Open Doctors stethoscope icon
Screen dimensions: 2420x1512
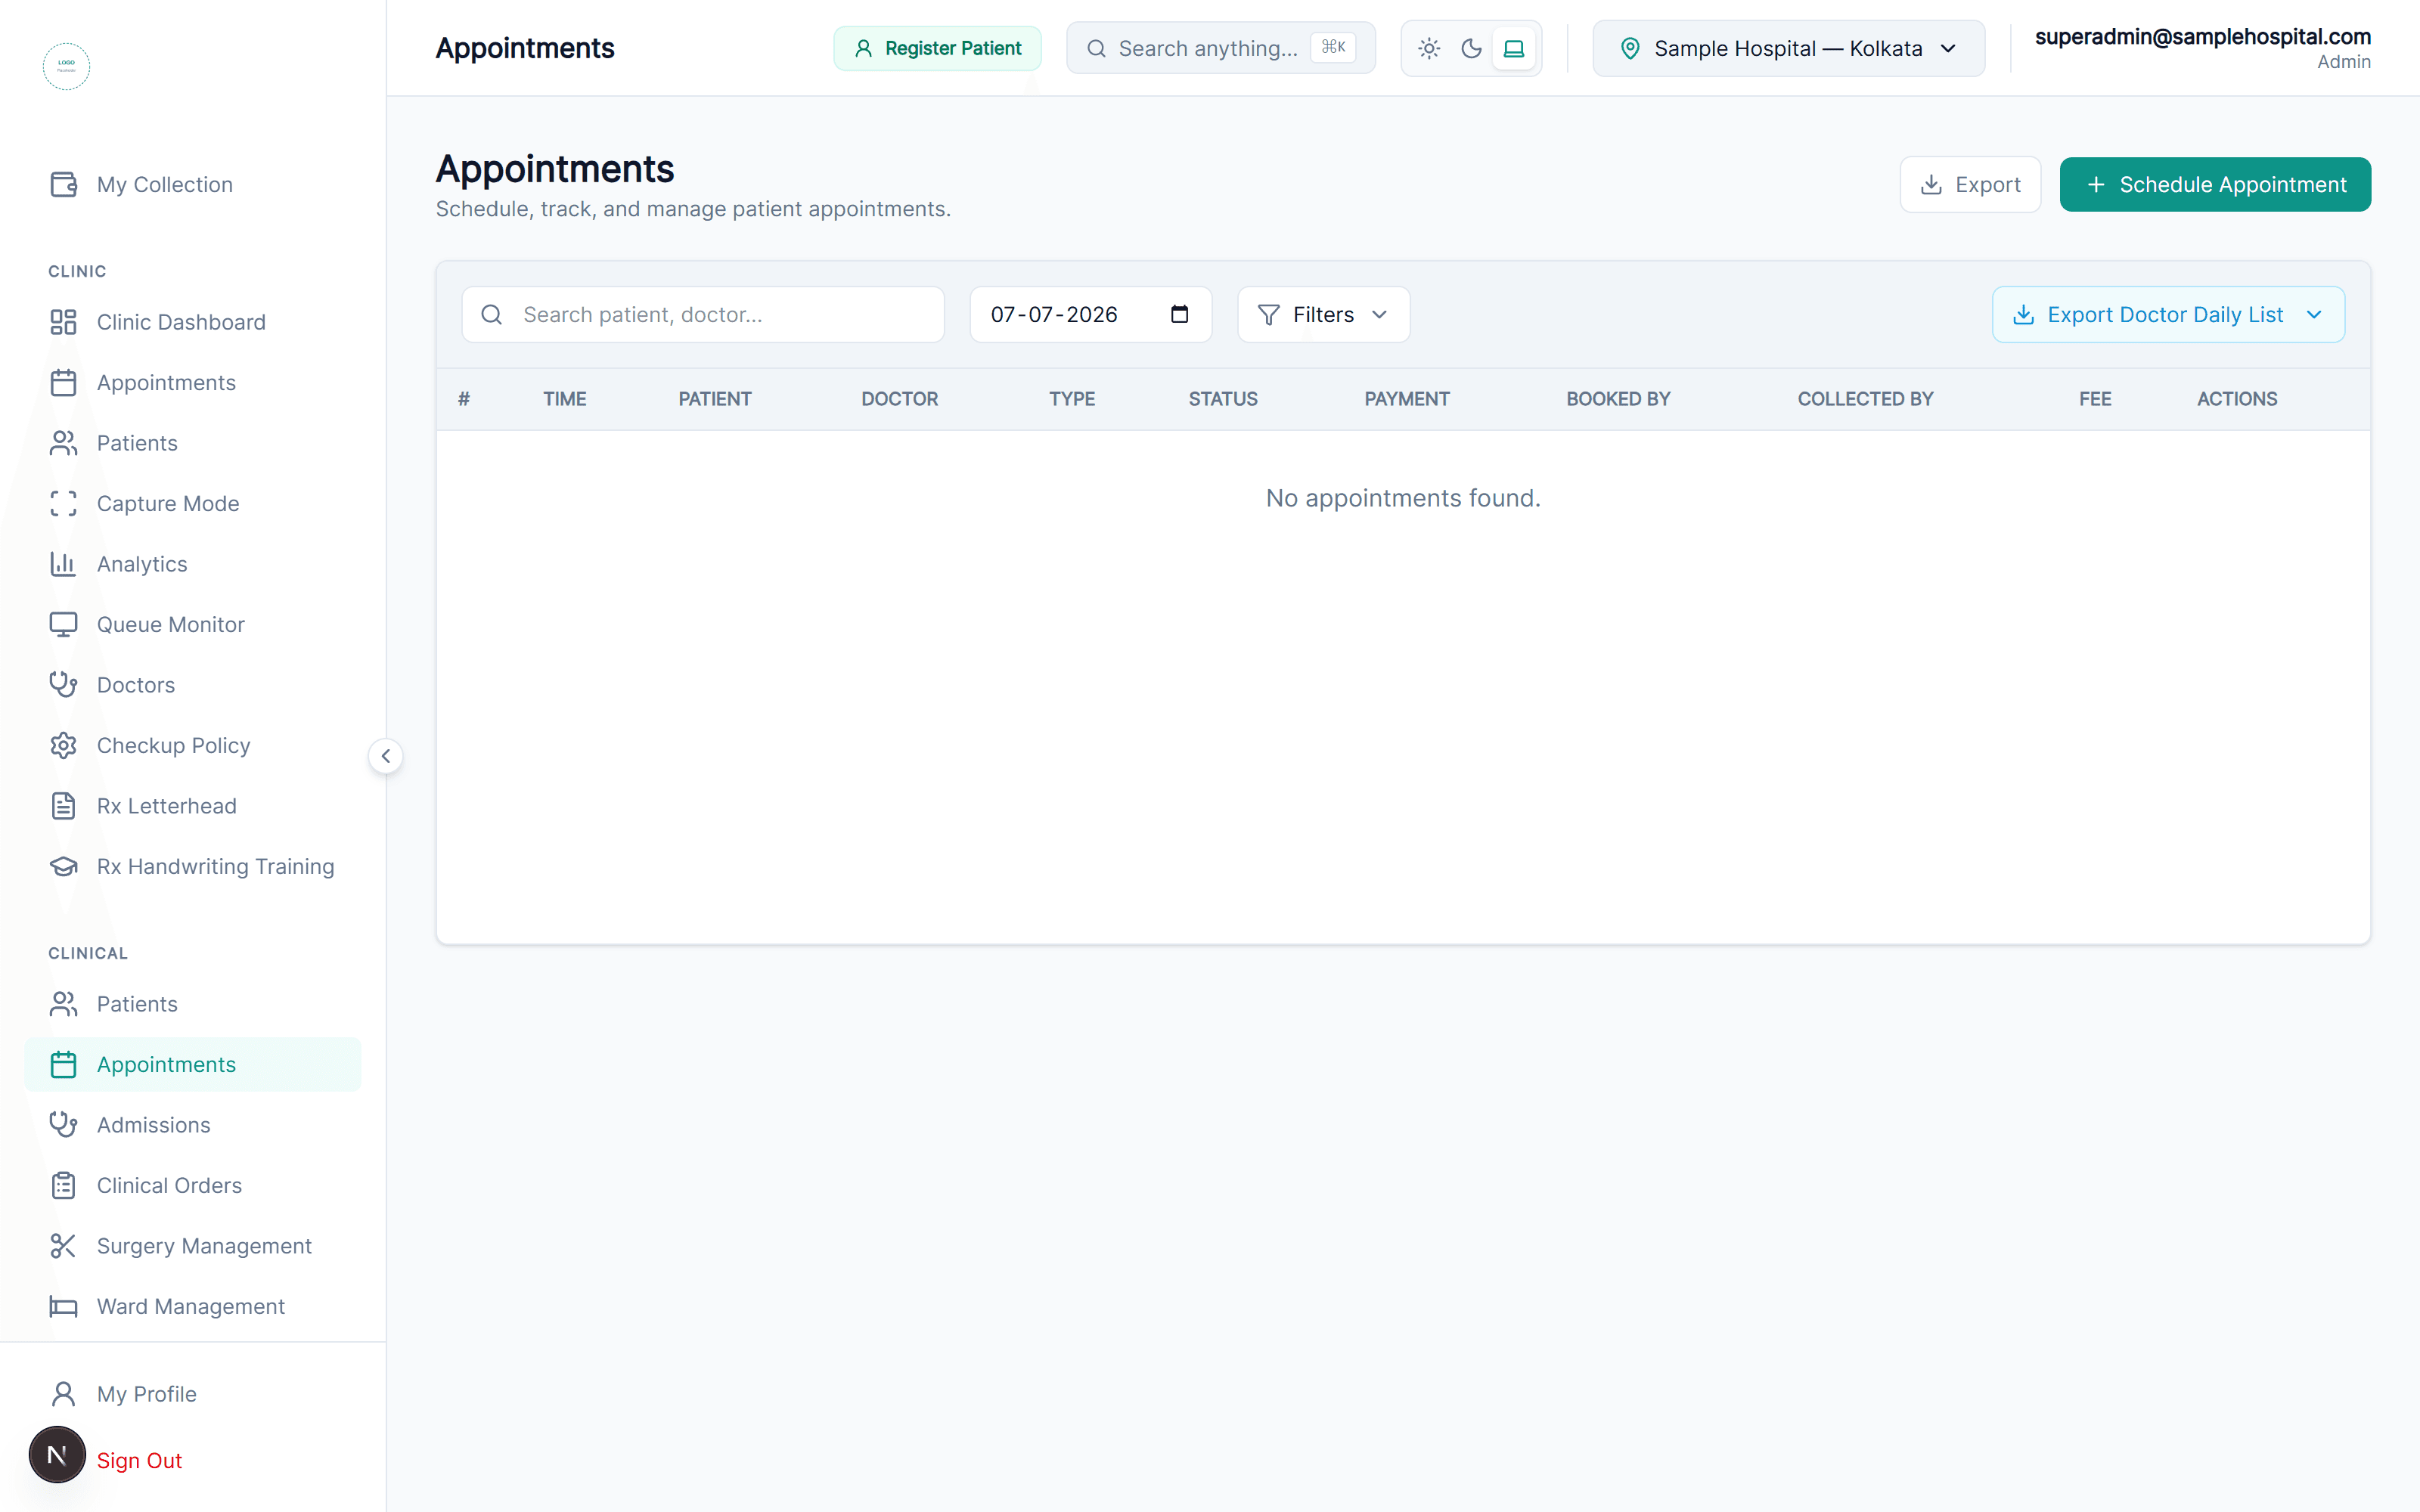(63, 685)
